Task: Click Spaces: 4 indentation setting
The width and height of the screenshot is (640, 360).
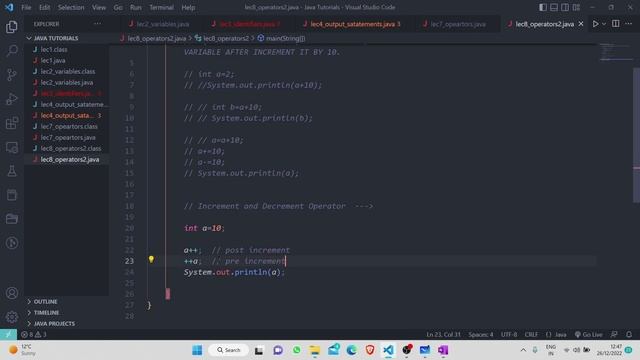Action: (x=481, y=334)
